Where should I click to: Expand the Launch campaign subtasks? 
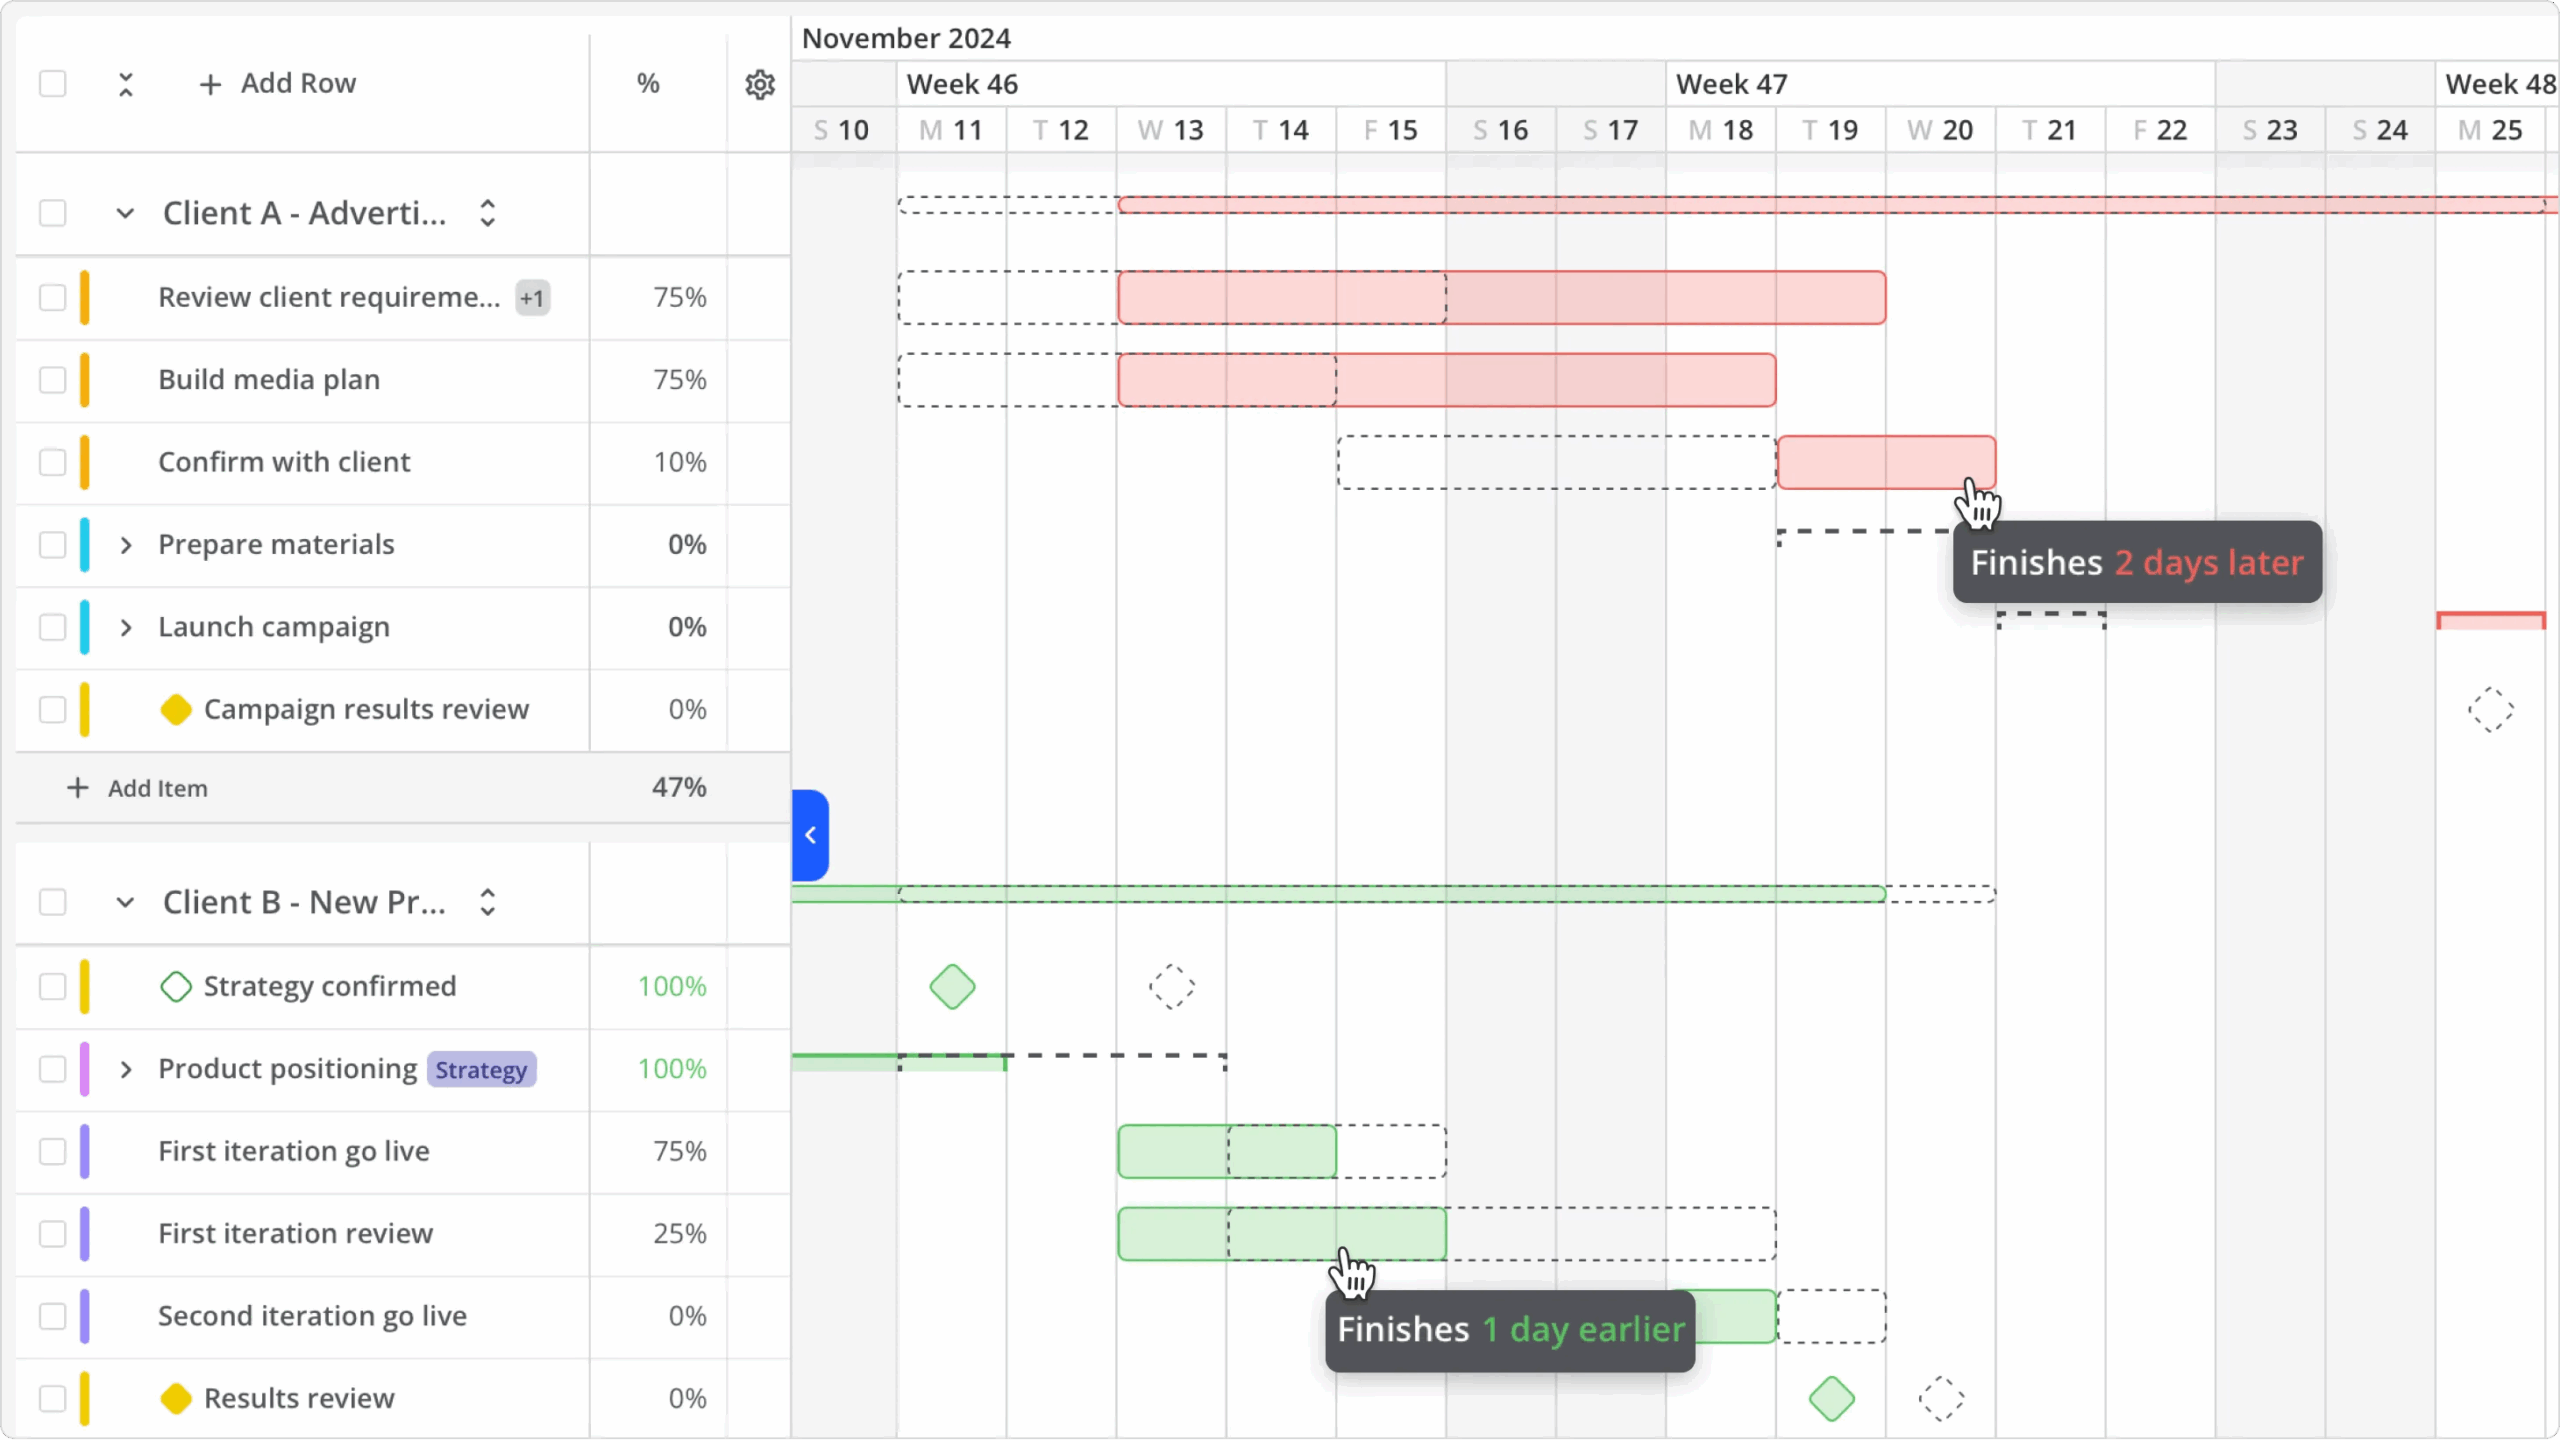click(x=126, y=627)
